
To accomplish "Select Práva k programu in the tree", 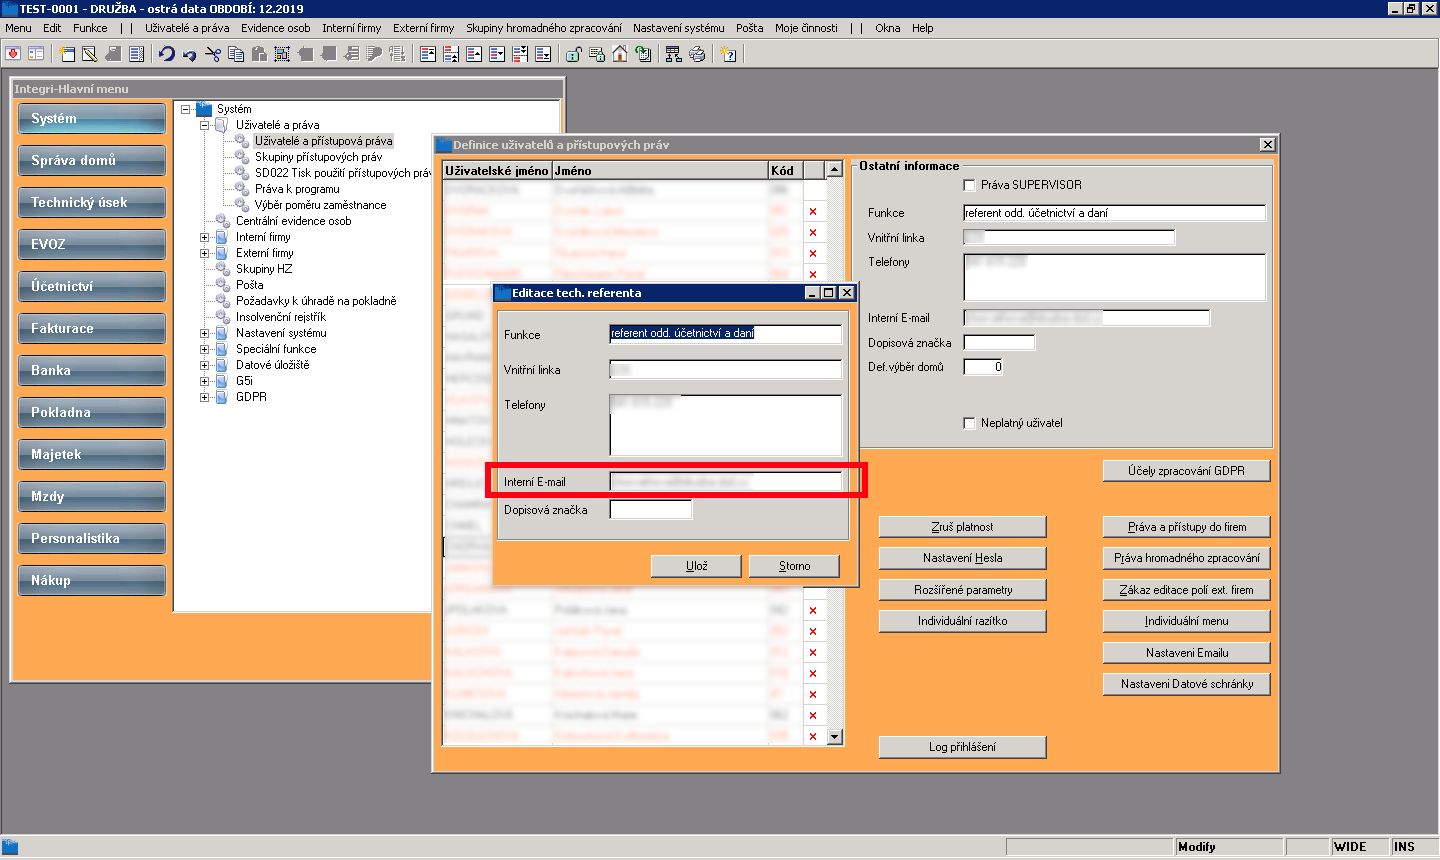I will pos(297,189).
